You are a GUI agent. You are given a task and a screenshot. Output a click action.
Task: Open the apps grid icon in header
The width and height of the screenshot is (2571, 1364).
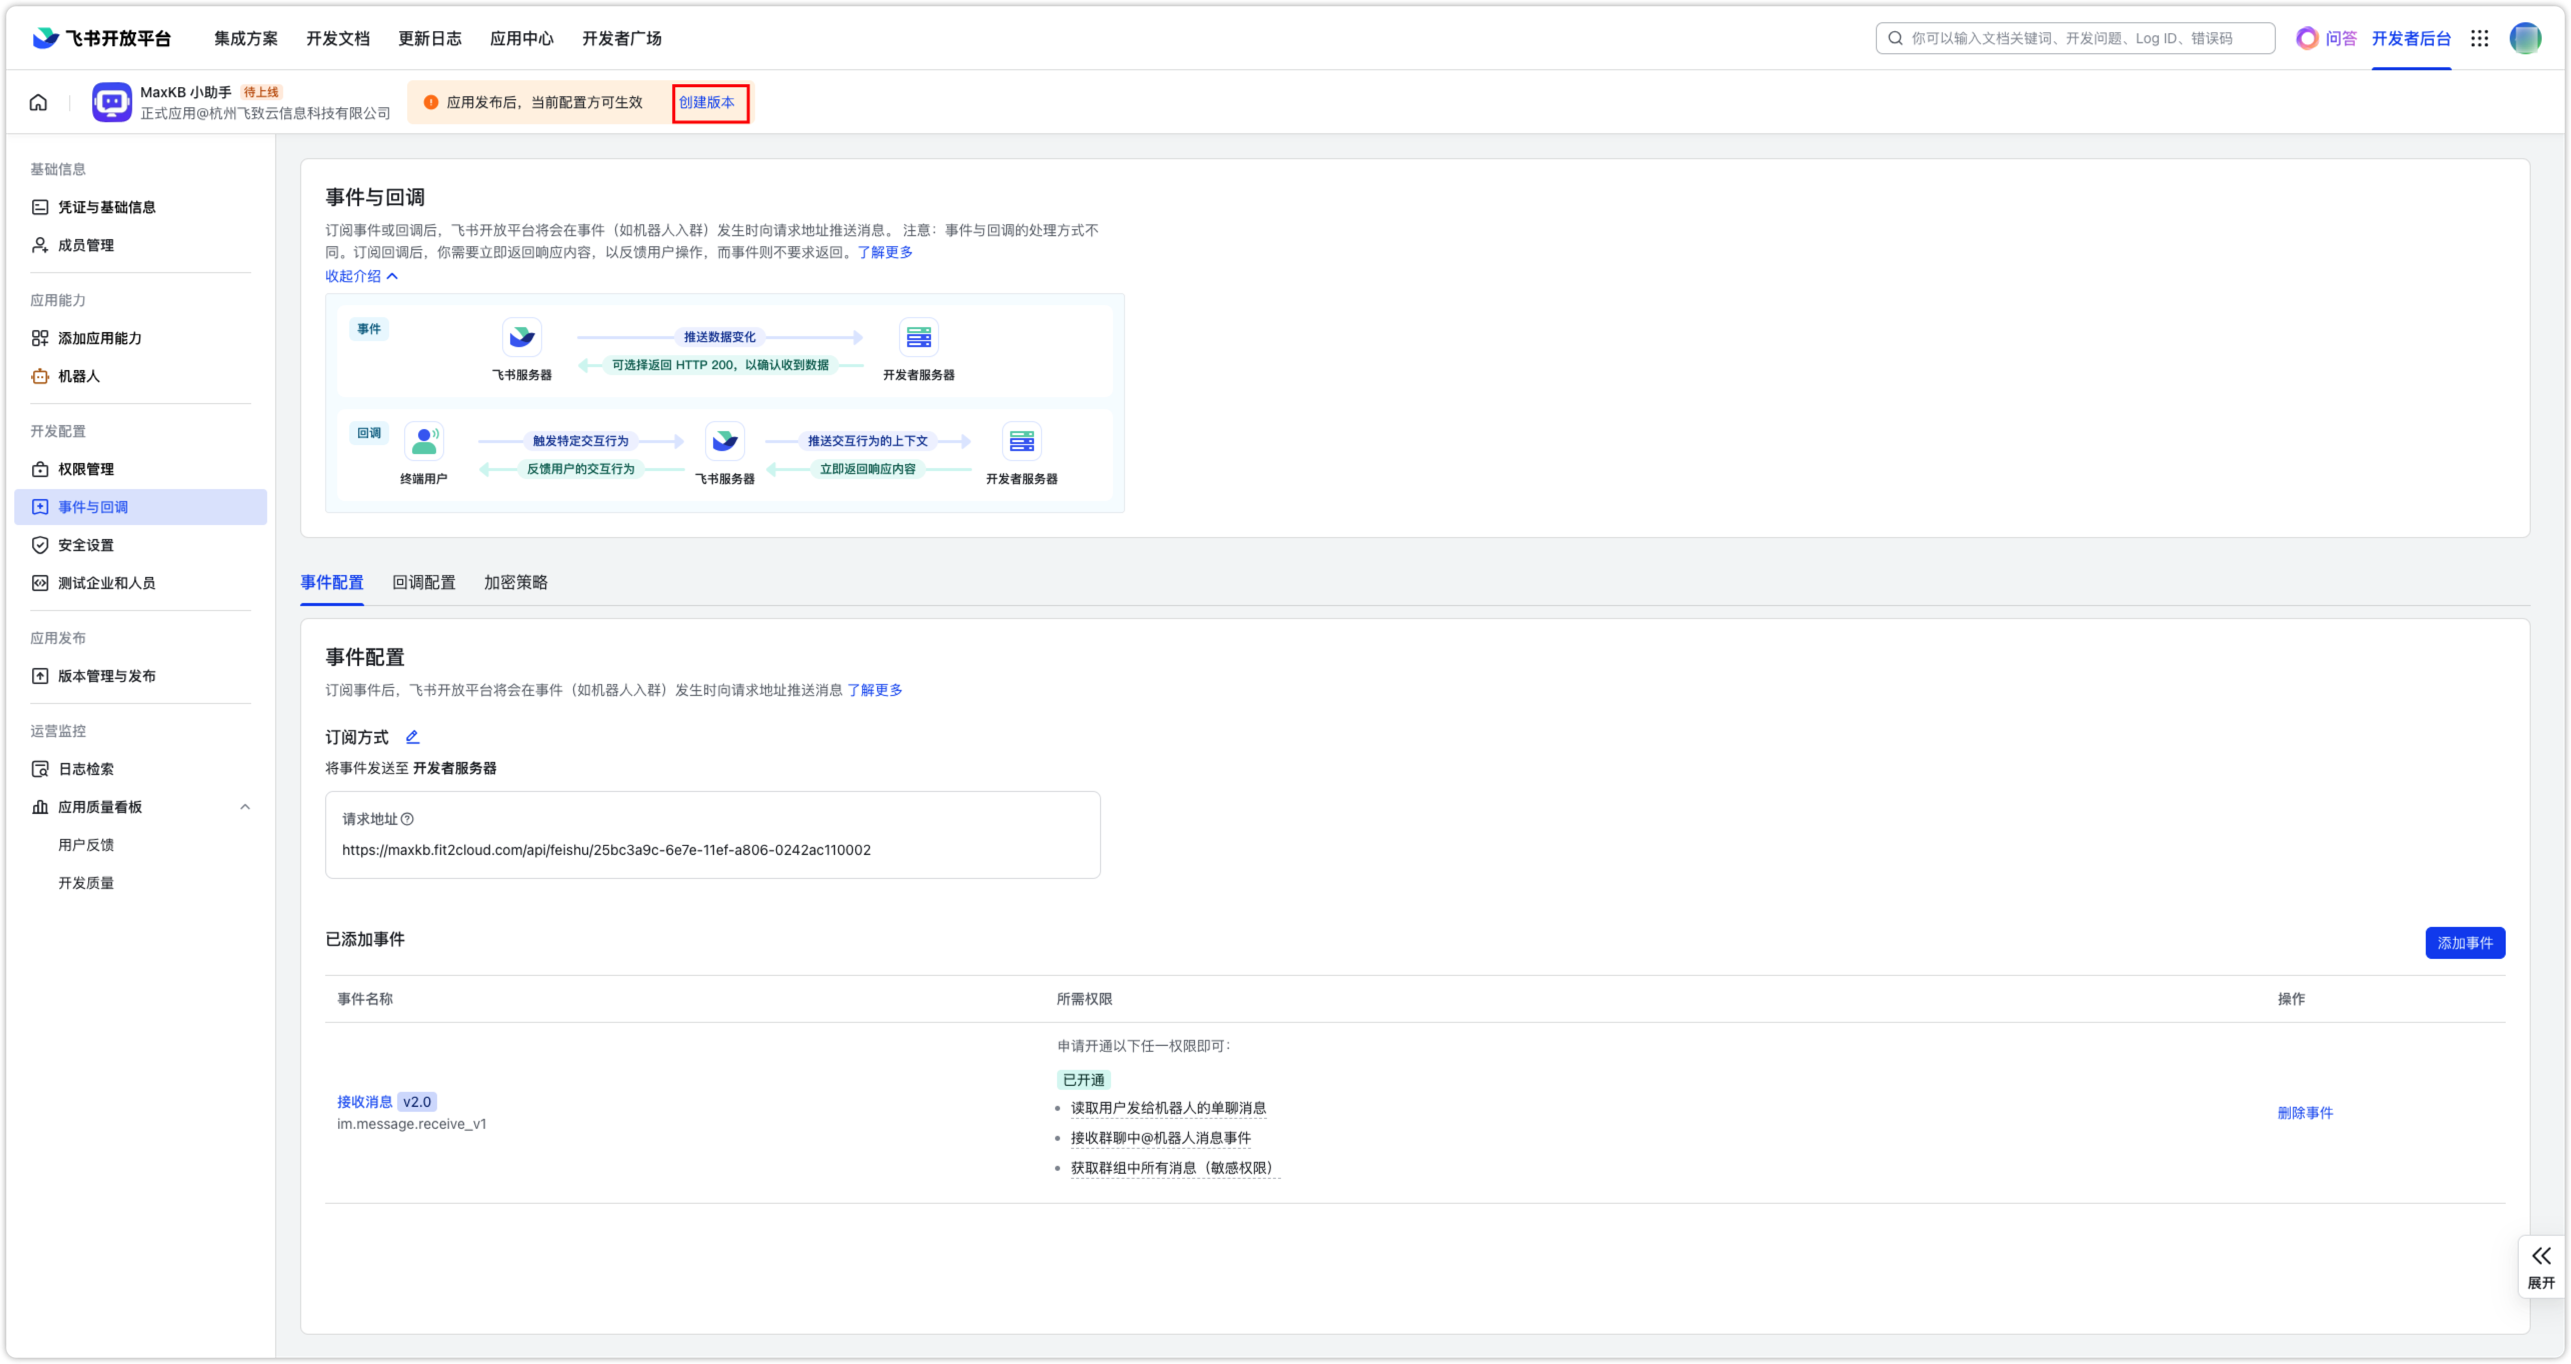pos(2479,38)
